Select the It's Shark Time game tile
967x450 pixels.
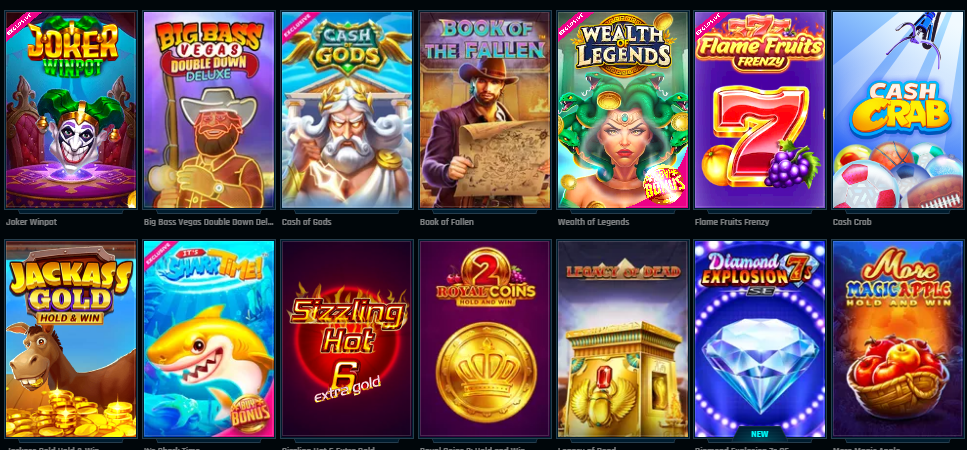click(209, 339)
